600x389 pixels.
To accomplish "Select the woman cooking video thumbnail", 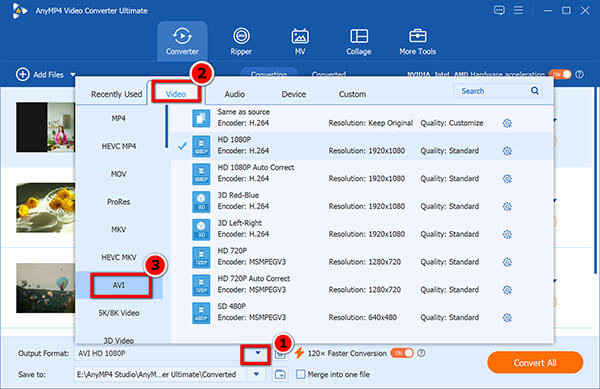I will point(45,127).
